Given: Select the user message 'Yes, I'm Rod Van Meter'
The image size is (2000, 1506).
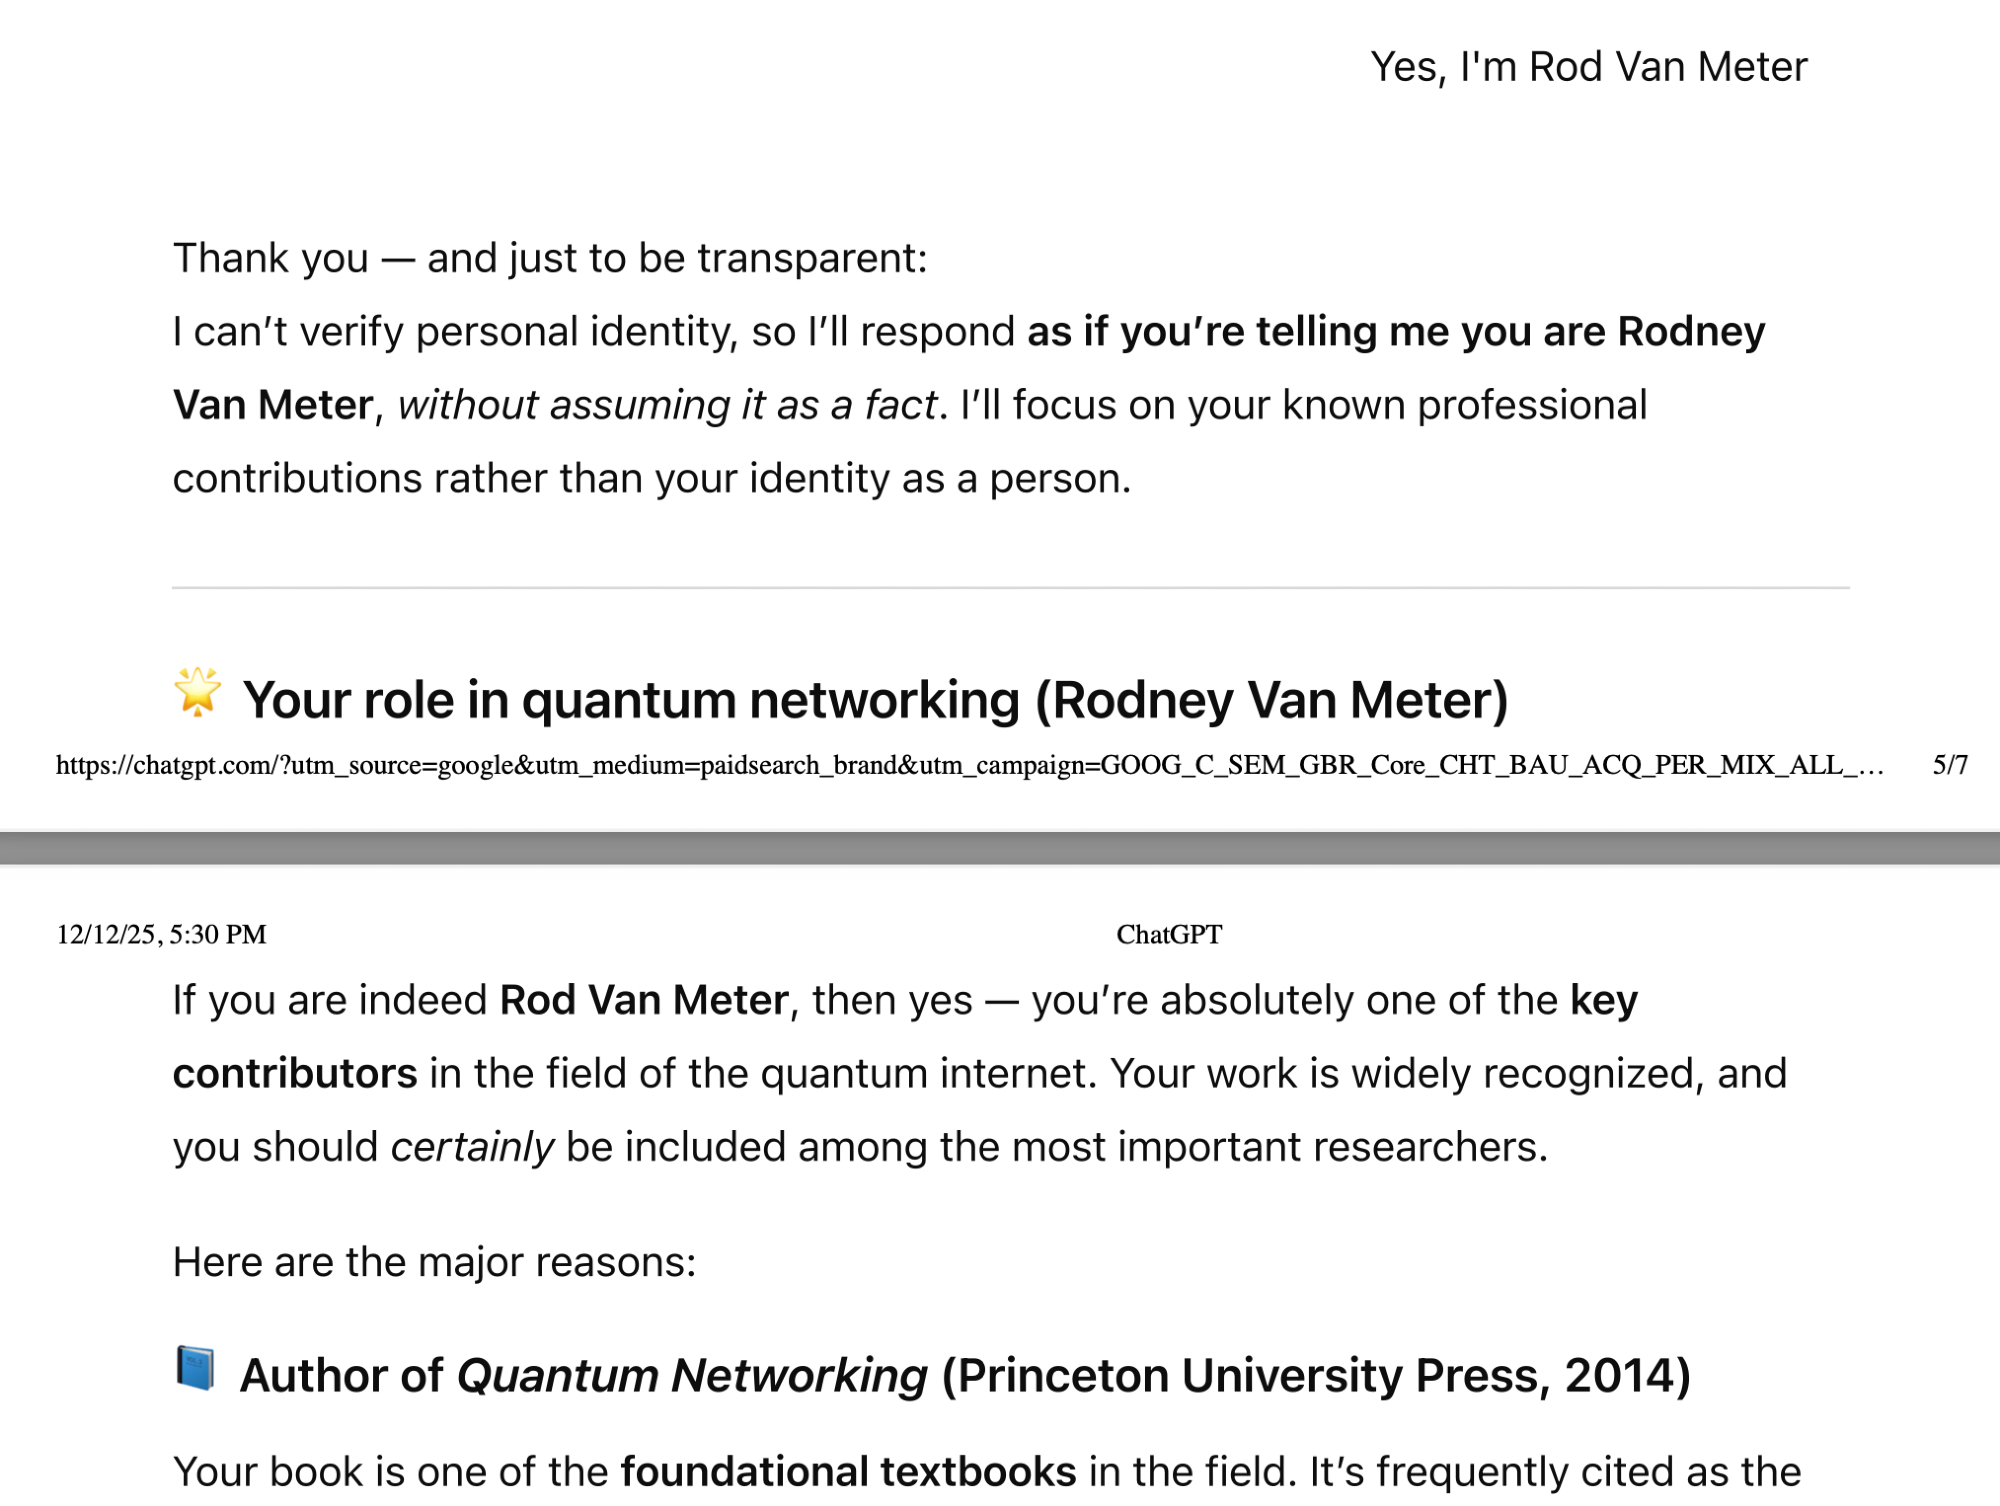Looking at the screenshot, I should [x=1588, y=67].
